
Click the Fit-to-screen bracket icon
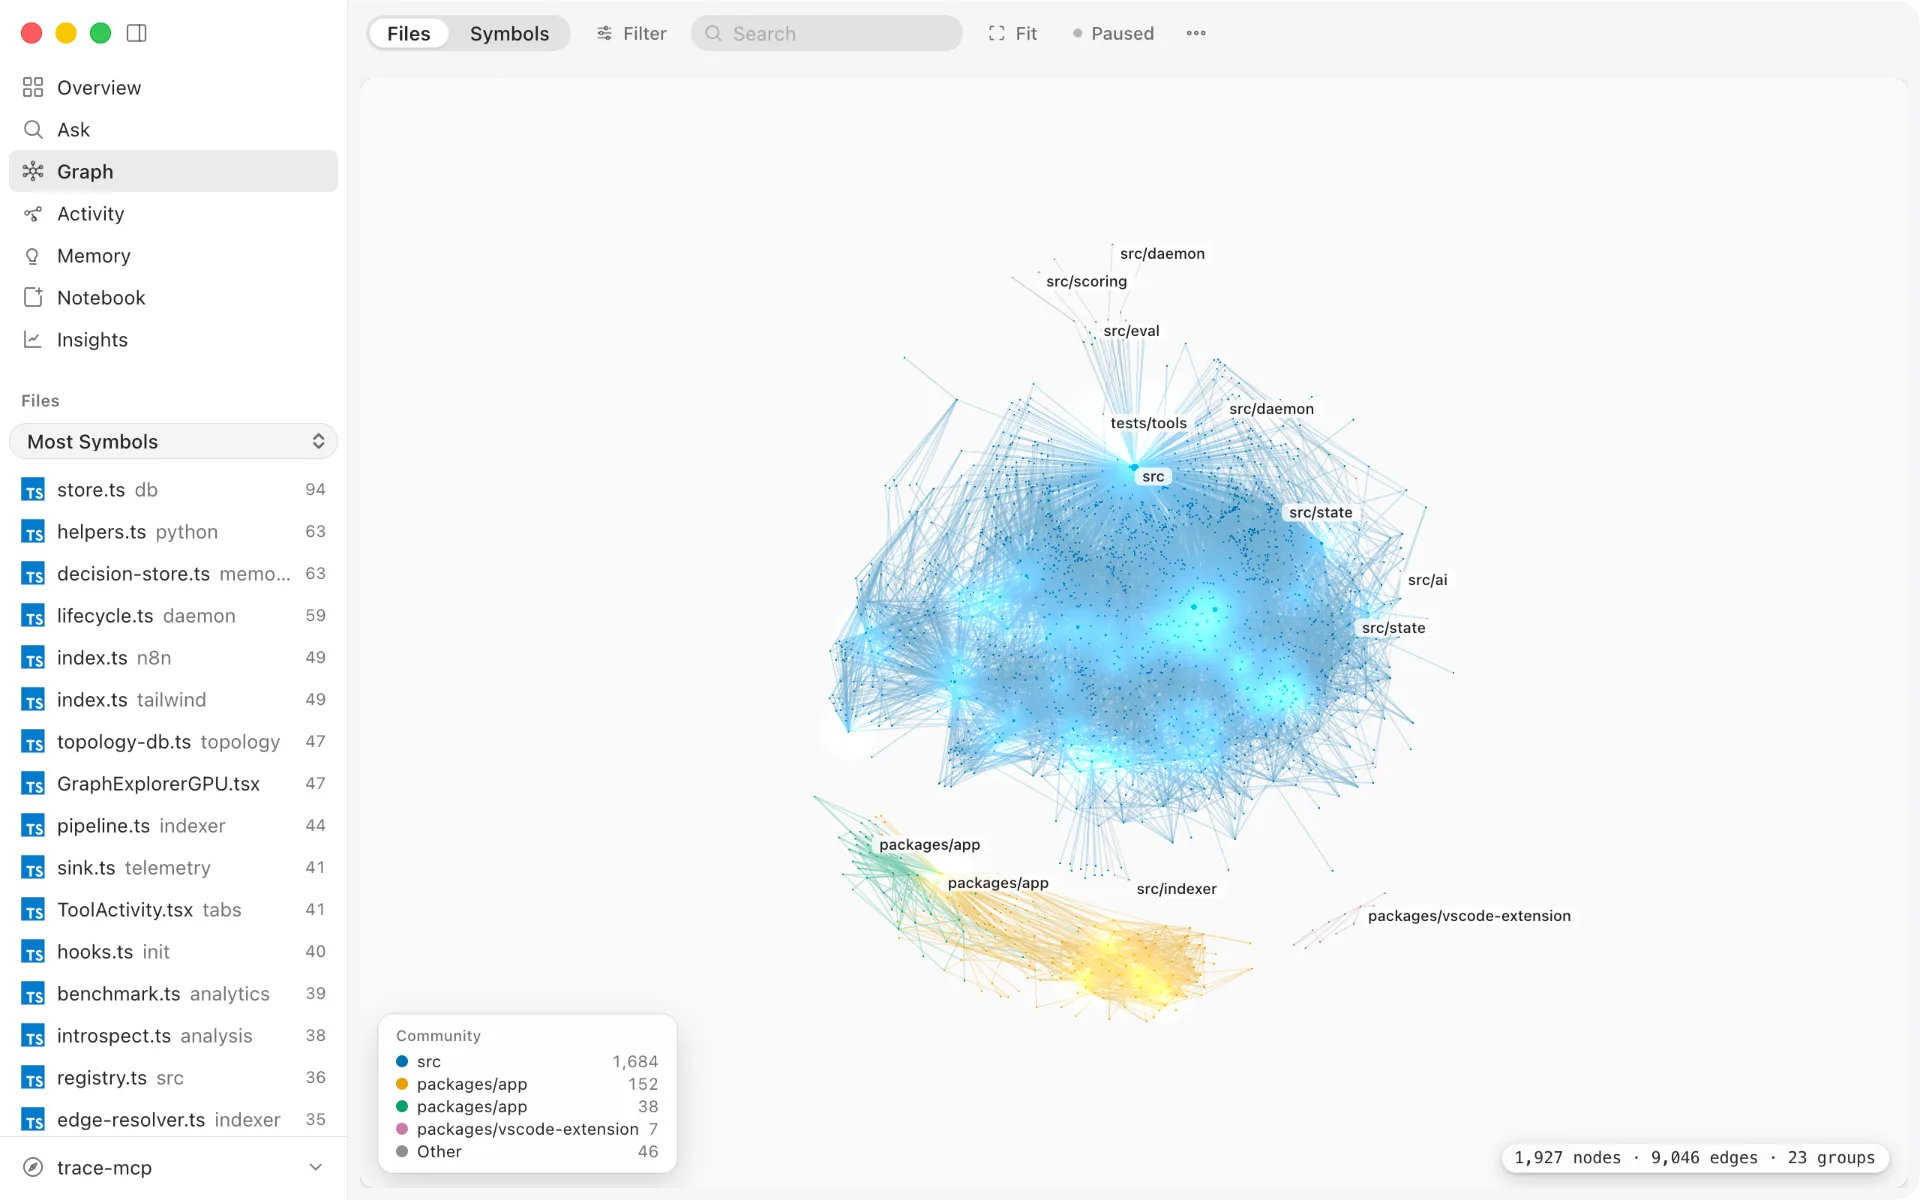[x=996, y=33]
